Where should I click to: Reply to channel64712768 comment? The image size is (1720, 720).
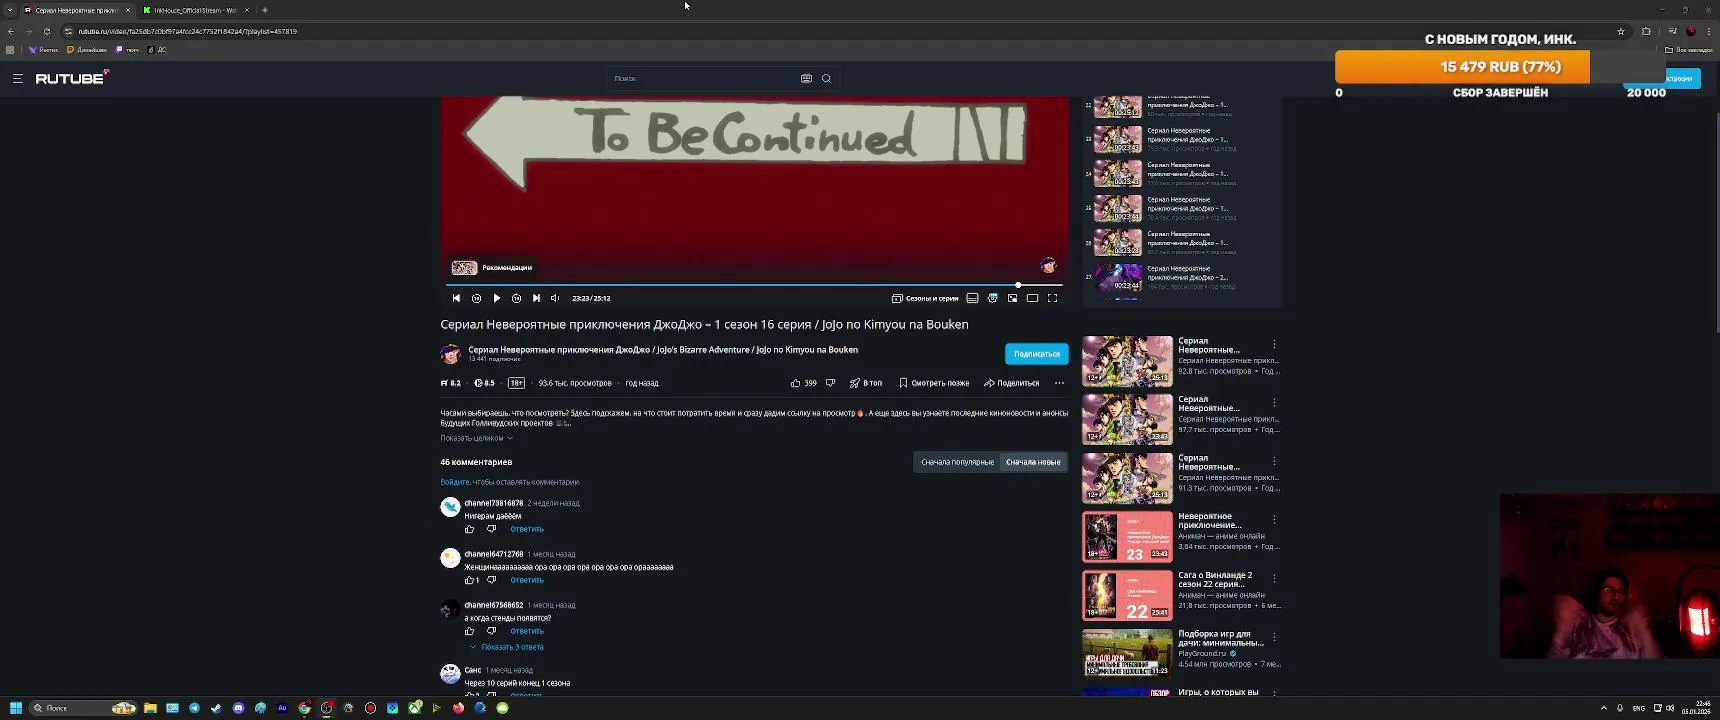pos(527,580)
